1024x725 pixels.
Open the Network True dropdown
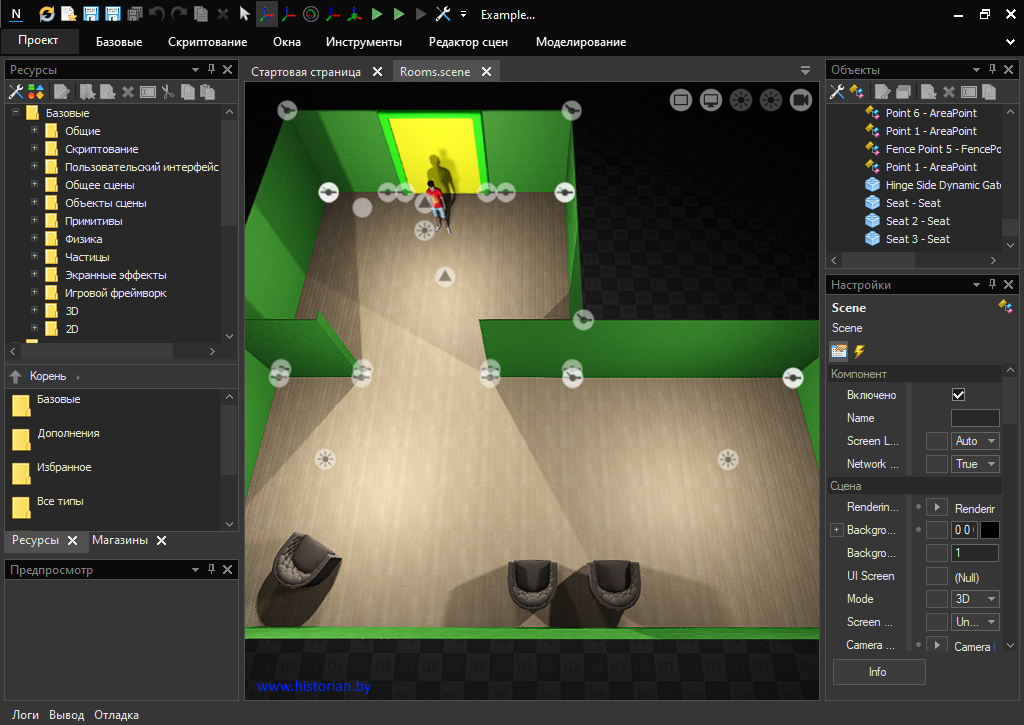pos(975,464)
